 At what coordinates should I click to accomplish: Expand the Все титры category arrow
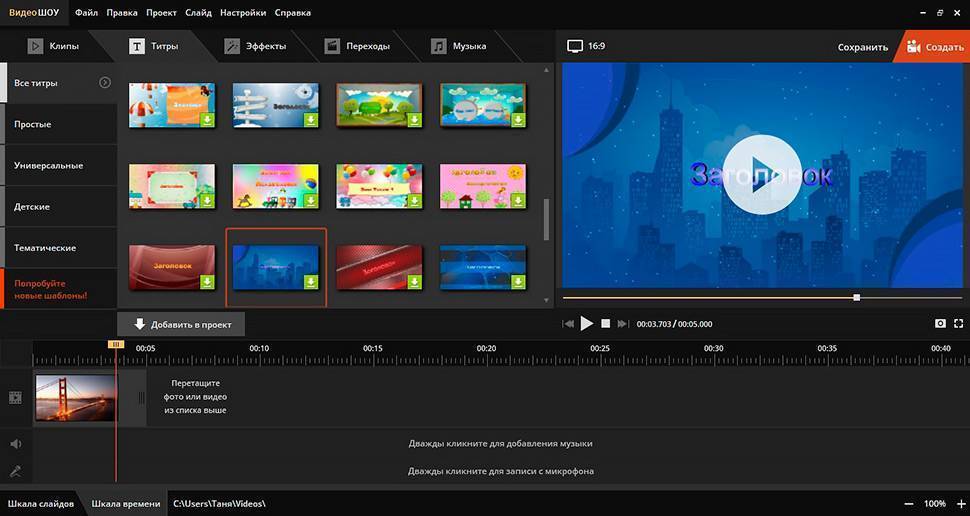(105, 83)
